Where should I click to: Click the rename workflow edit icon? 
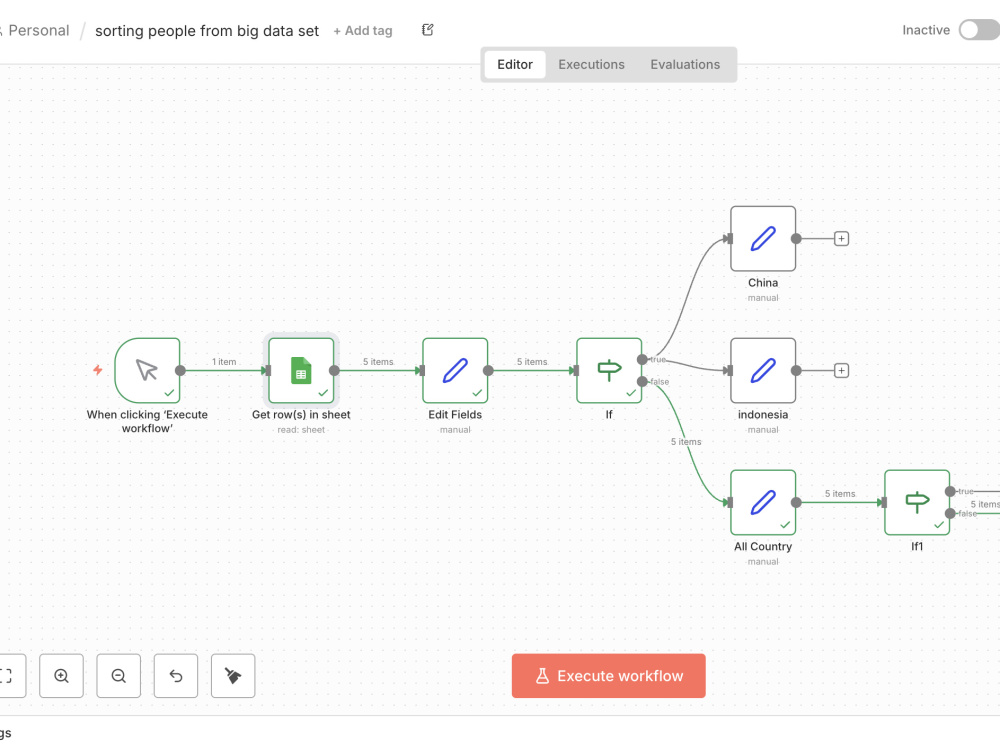pos(428,30)
